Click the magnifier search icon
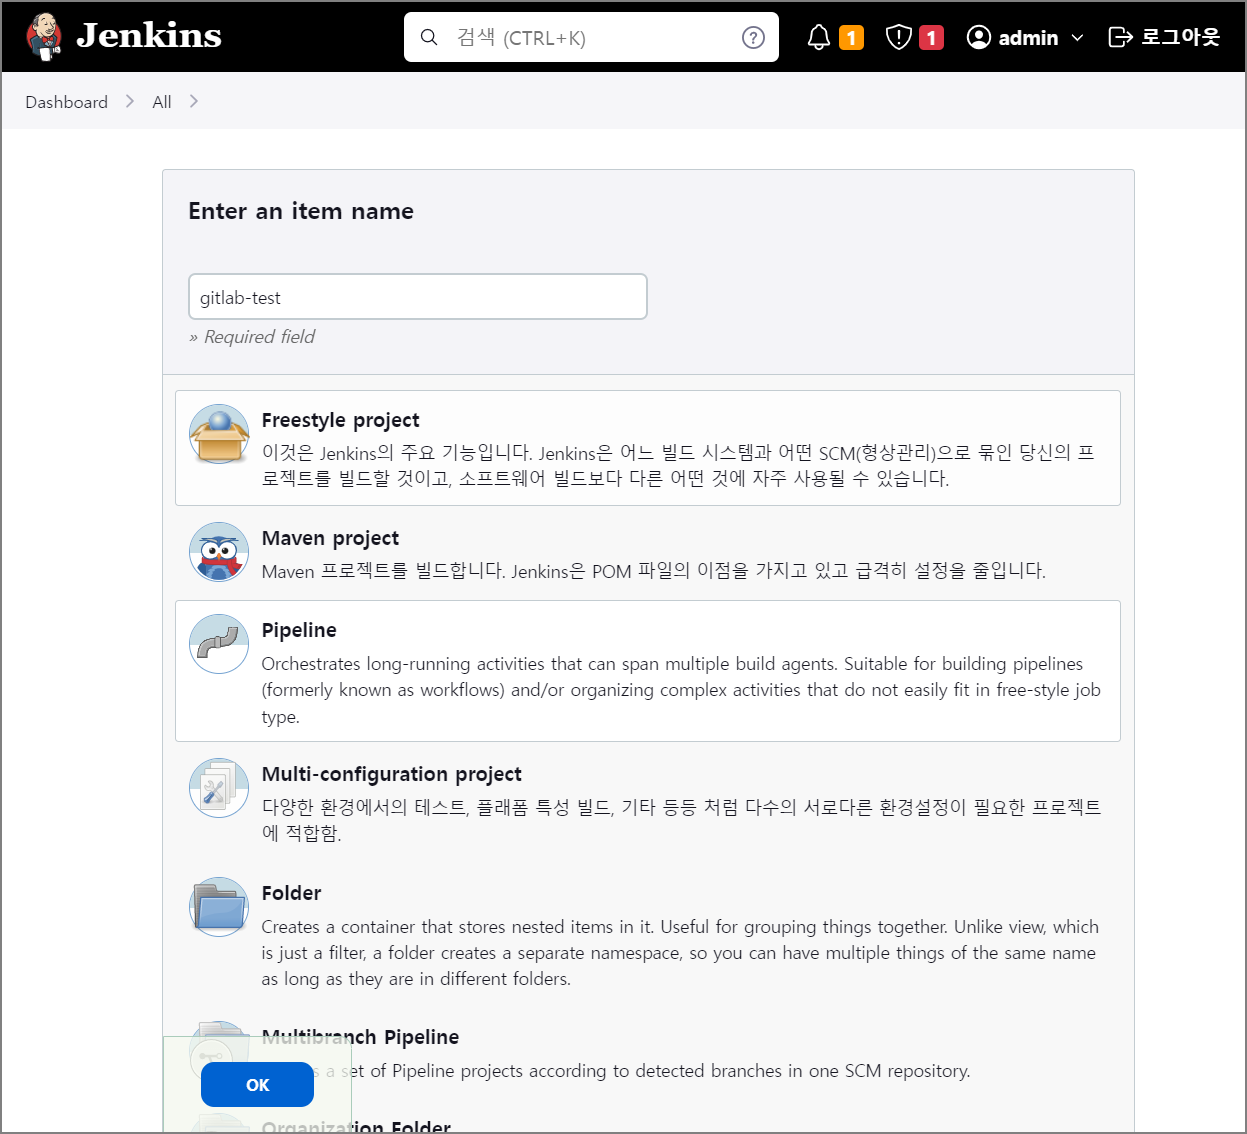1247x1134 pixels. click(x=429, y=38)
